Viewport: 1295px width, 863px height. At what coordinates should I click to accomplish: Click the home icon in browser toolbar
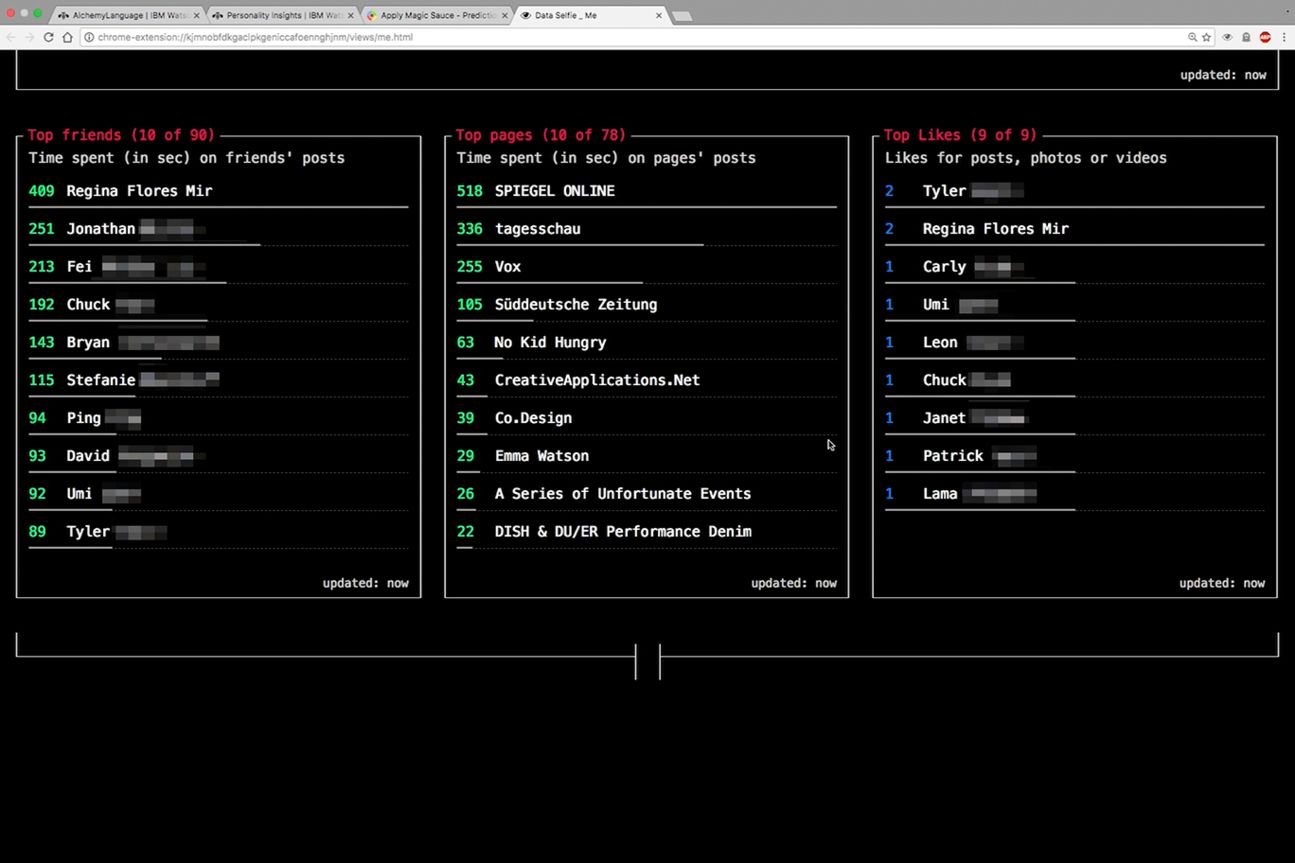click(67, 37)
